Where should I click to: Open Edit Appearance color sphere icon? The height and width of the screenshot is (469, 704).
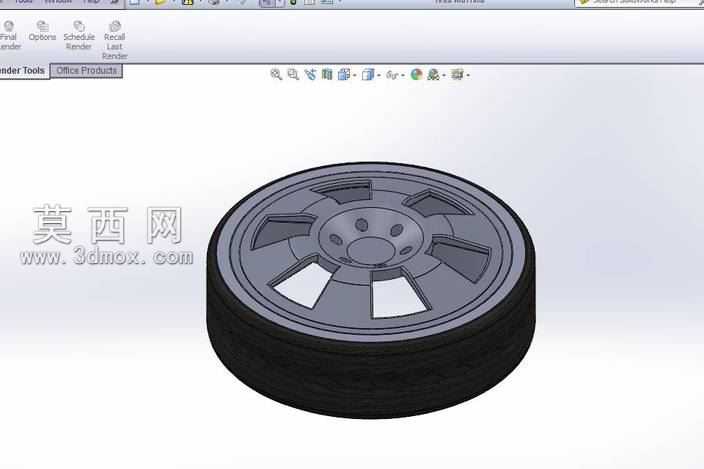tap(416, 75)
